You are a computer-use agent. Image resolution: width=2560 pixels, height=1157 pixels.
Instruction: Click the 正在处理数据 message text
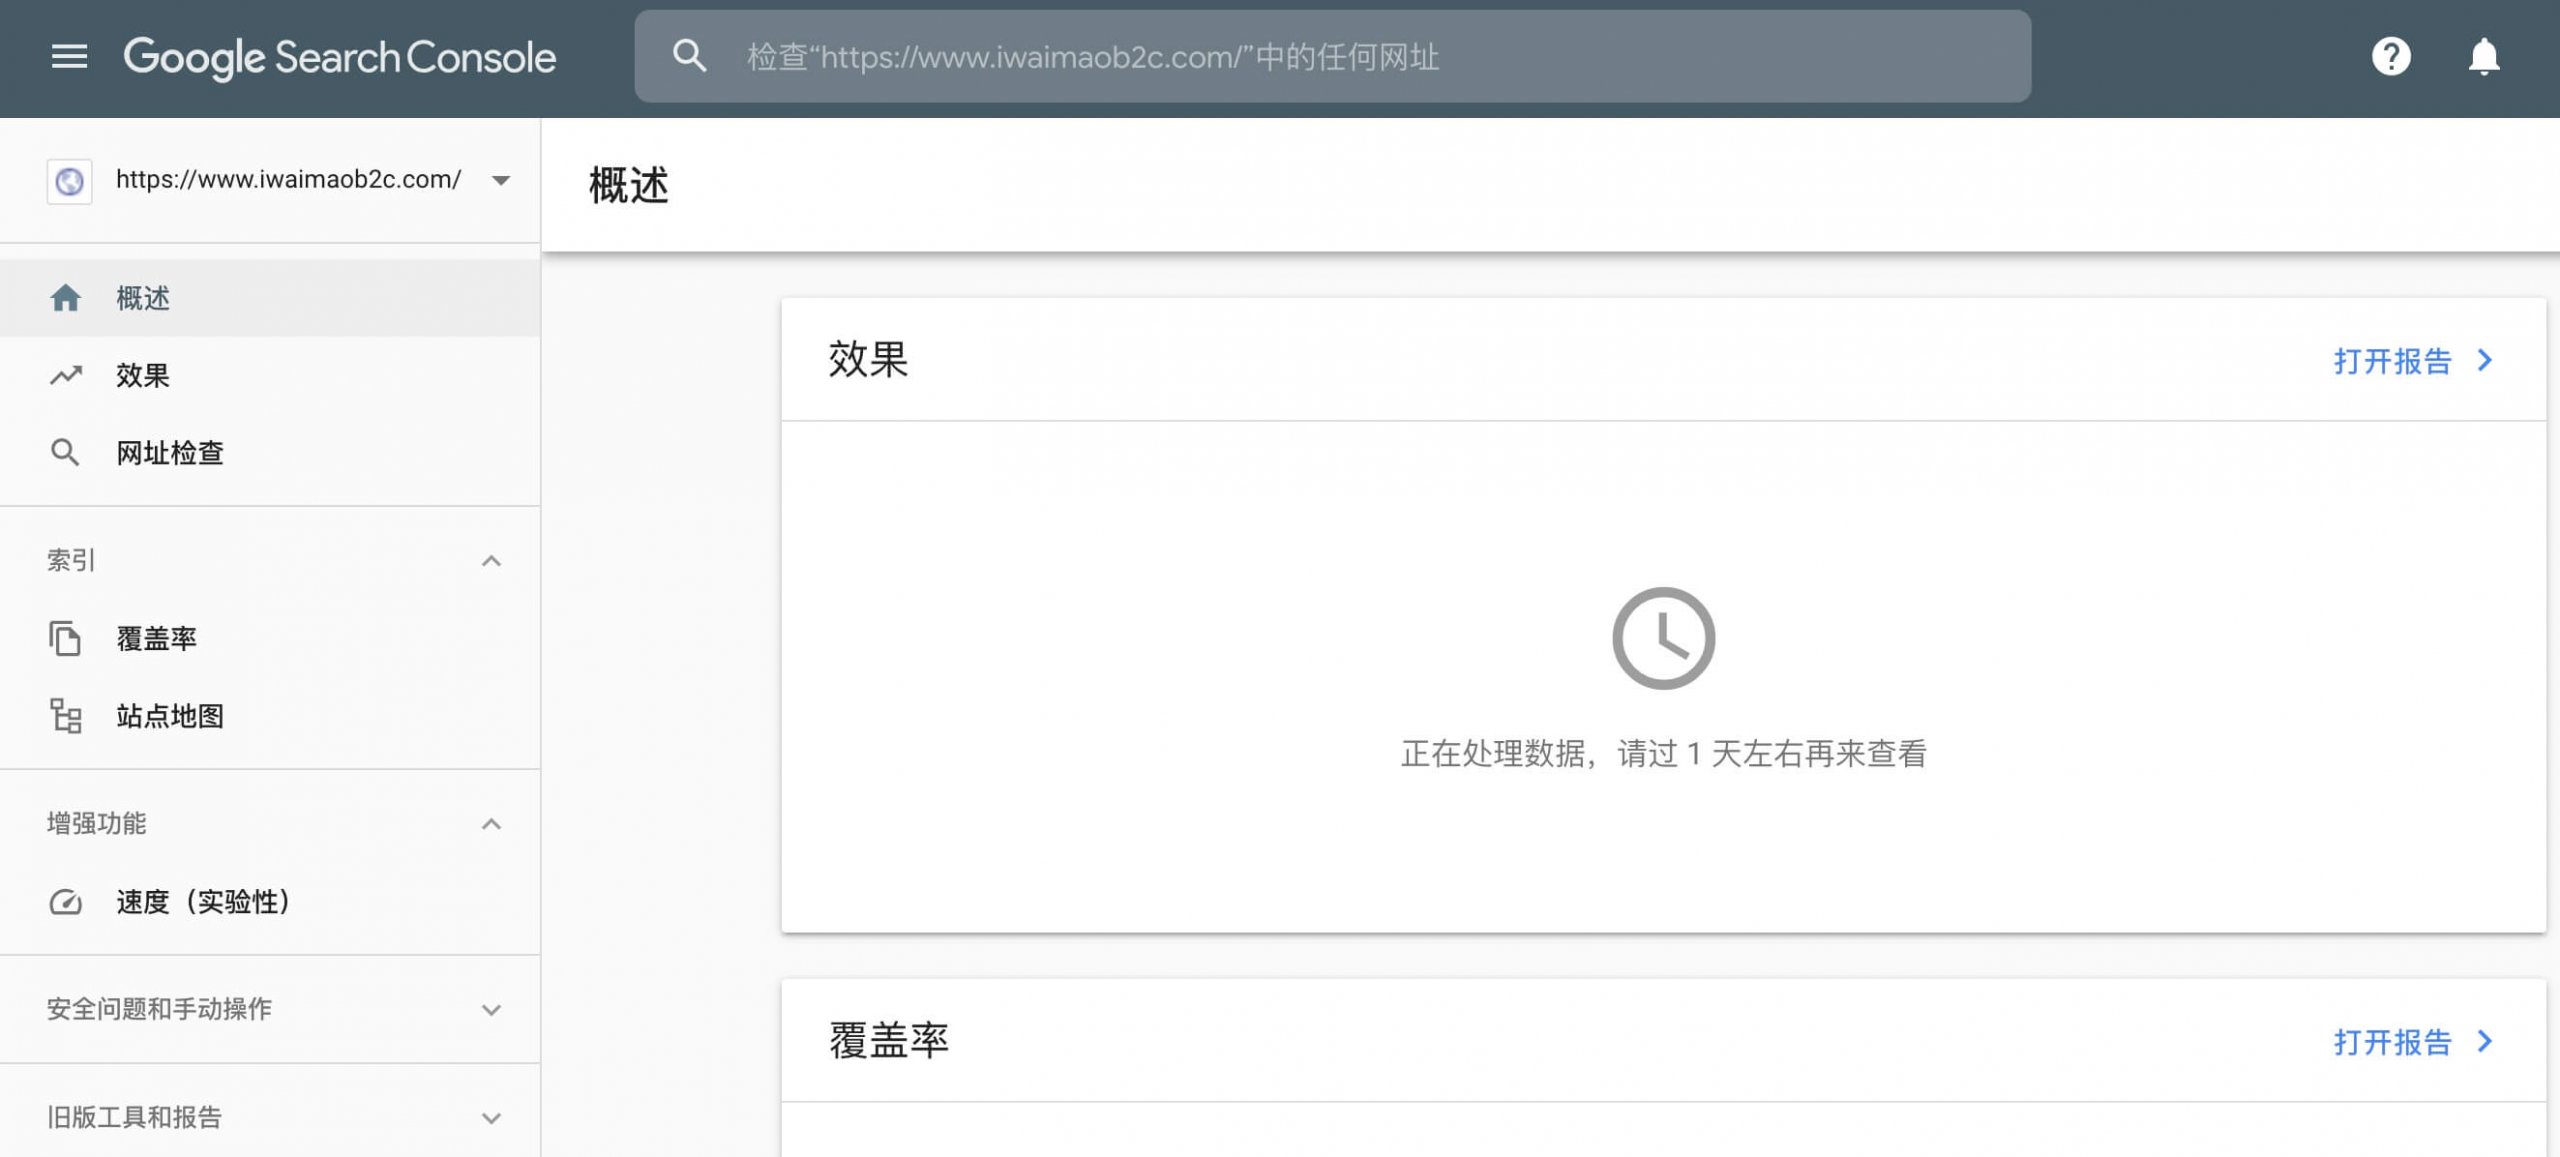click(1663, 754)
